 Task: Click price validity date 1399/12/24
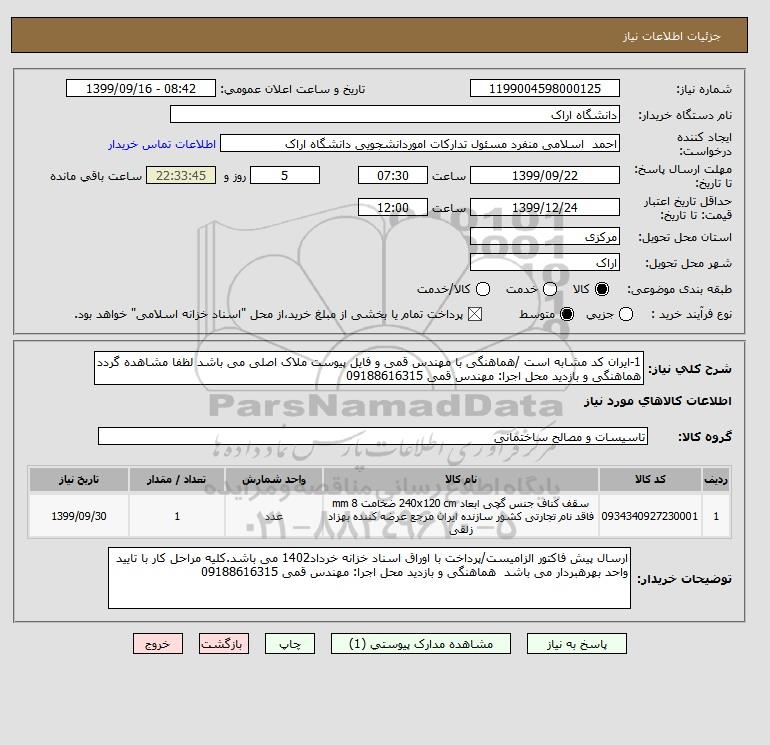[545, 207]
